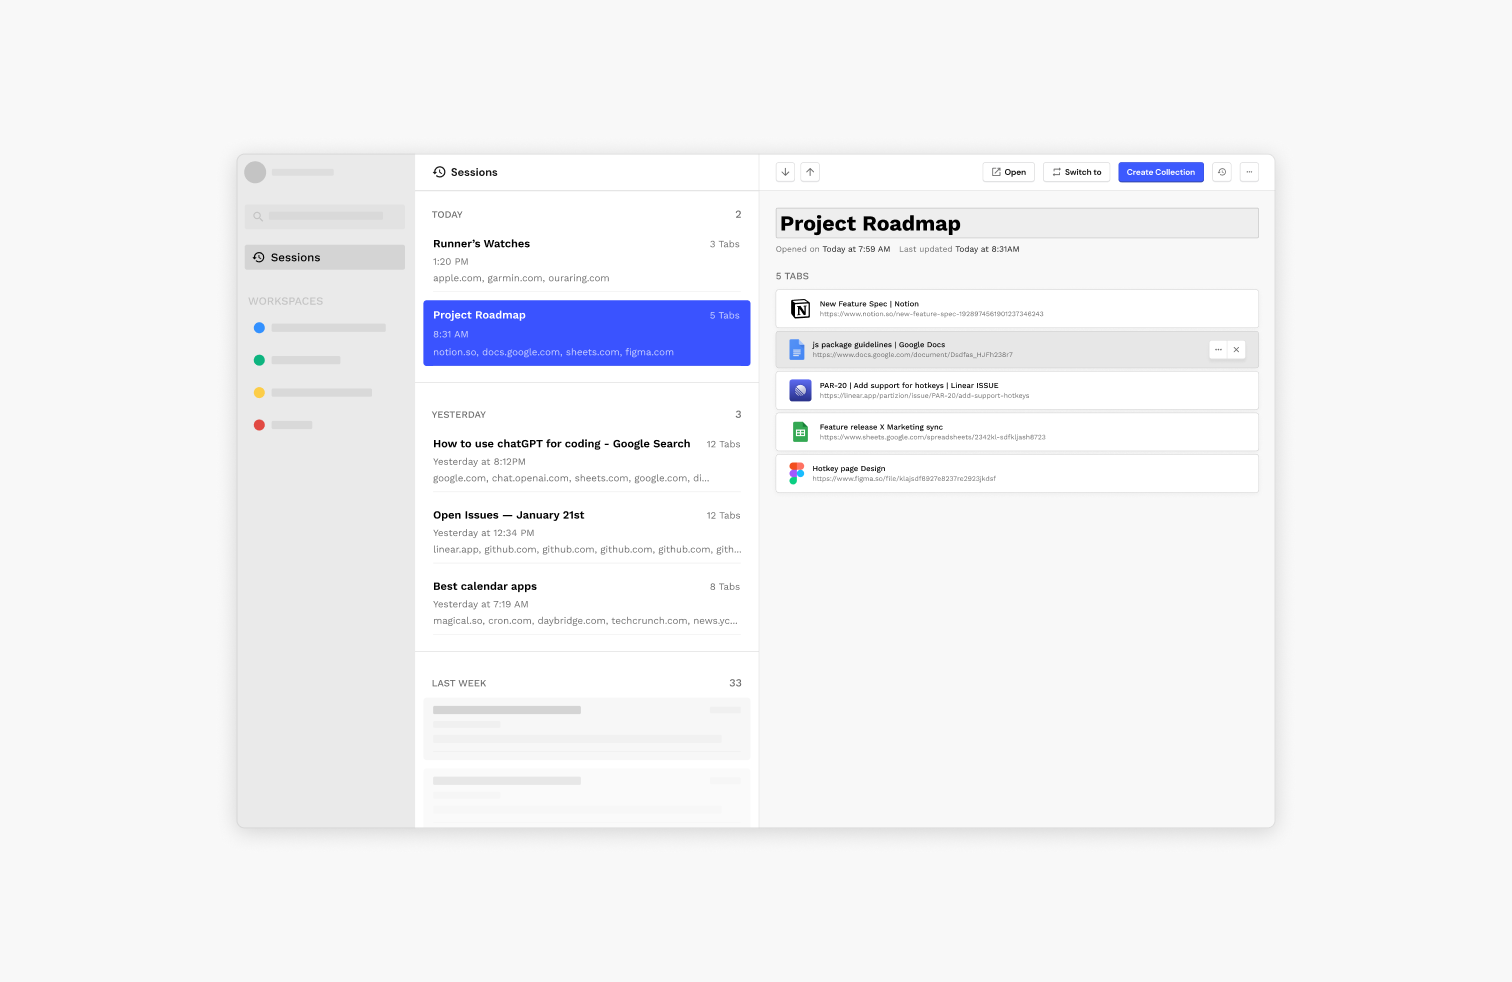This screenshot has height=982, width=1512.
Task: Click the Sessions header clock icon
Action: pyautogui.click(x=439, y=172)
